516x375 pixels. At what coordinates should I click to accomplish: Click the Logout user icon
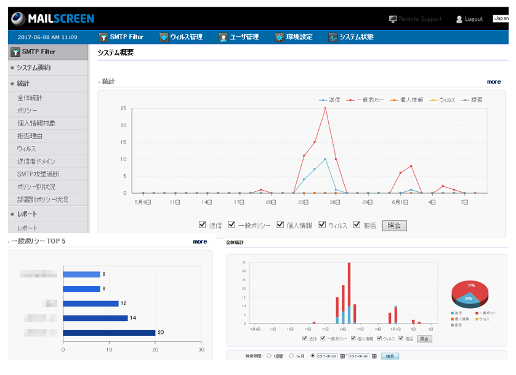[x=459, y=19]
